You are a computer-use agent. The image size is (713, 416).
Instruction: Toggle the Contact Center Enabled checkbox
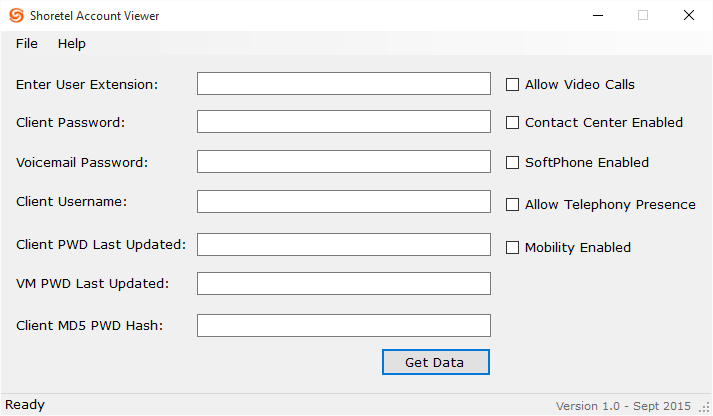(x=513, y=123)
